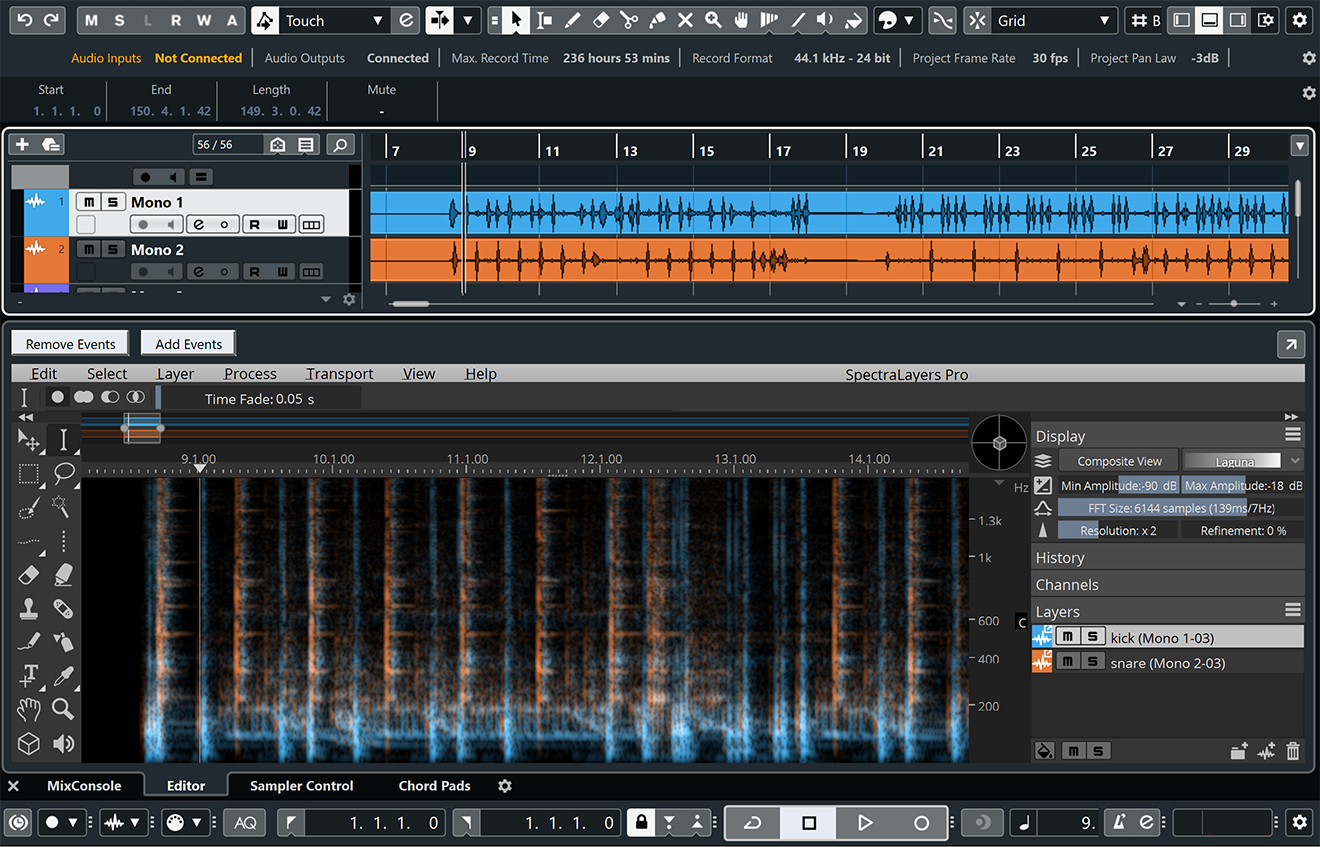Mute the snare (Mono 2-03) layer
This screenshot has height=847, width=1320.
click(1067, 662)
